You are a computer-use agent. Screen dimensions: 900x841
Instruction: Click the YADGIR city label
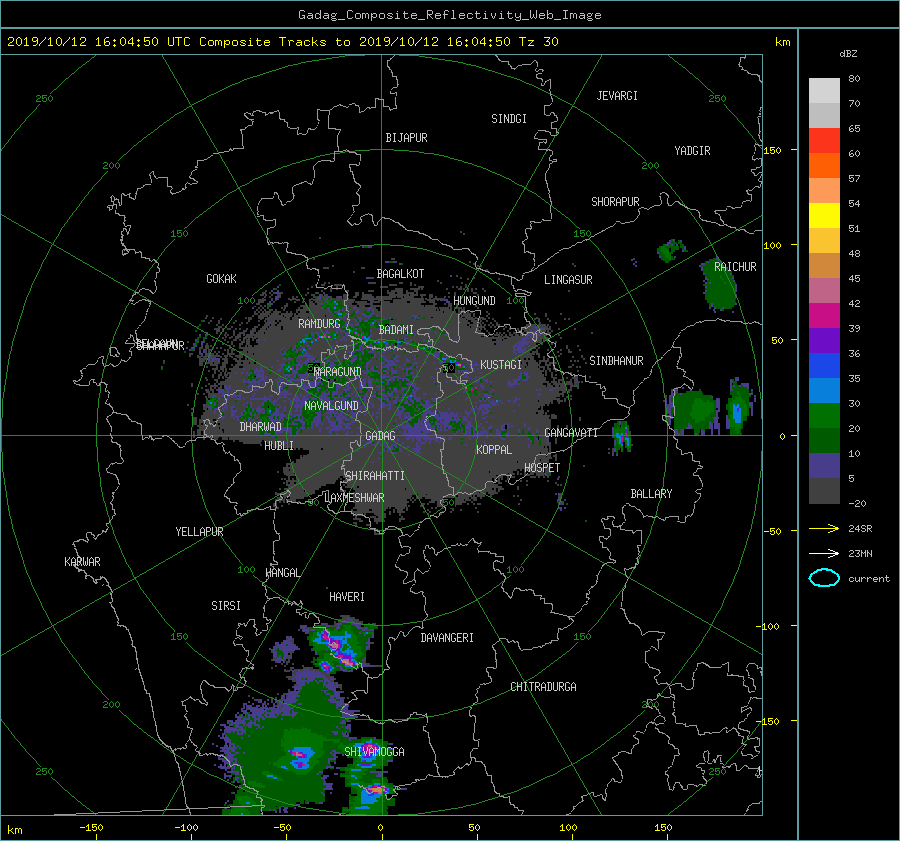coord(692,151)
